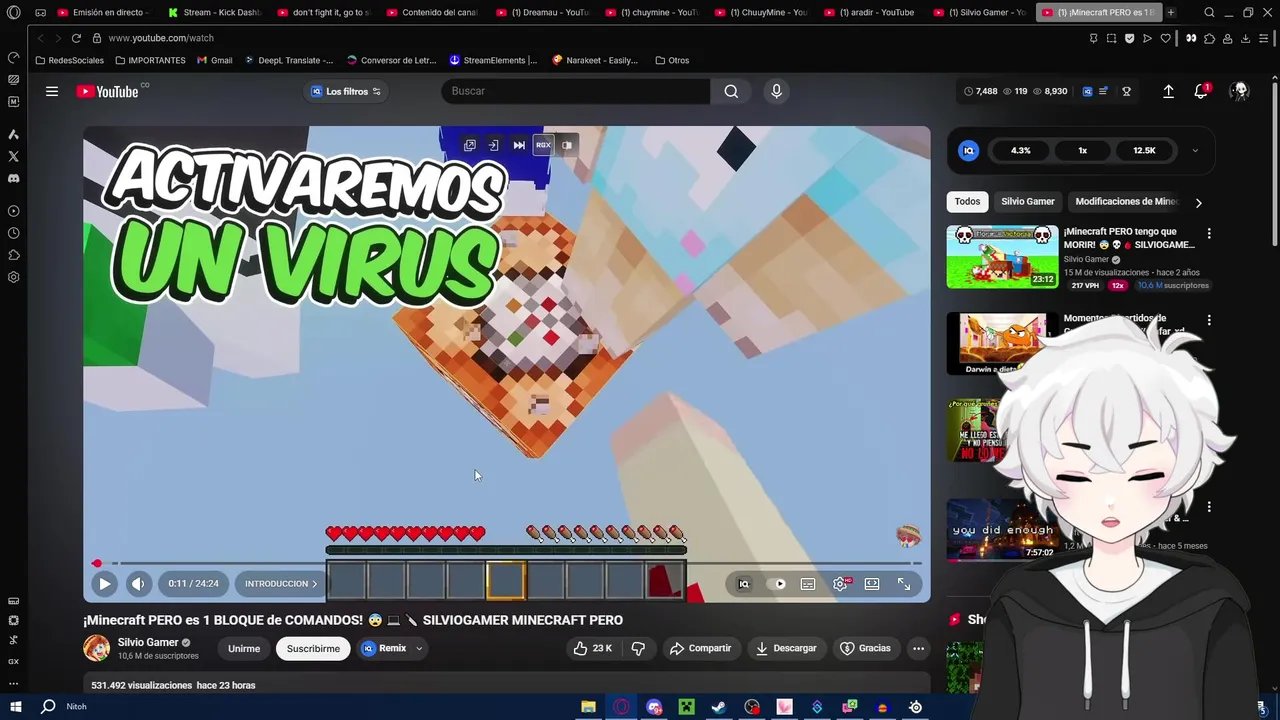This screenshot has height=720, width=1280.
Task: Expand vidIQ stats panel chevron
Action: 1195,151
